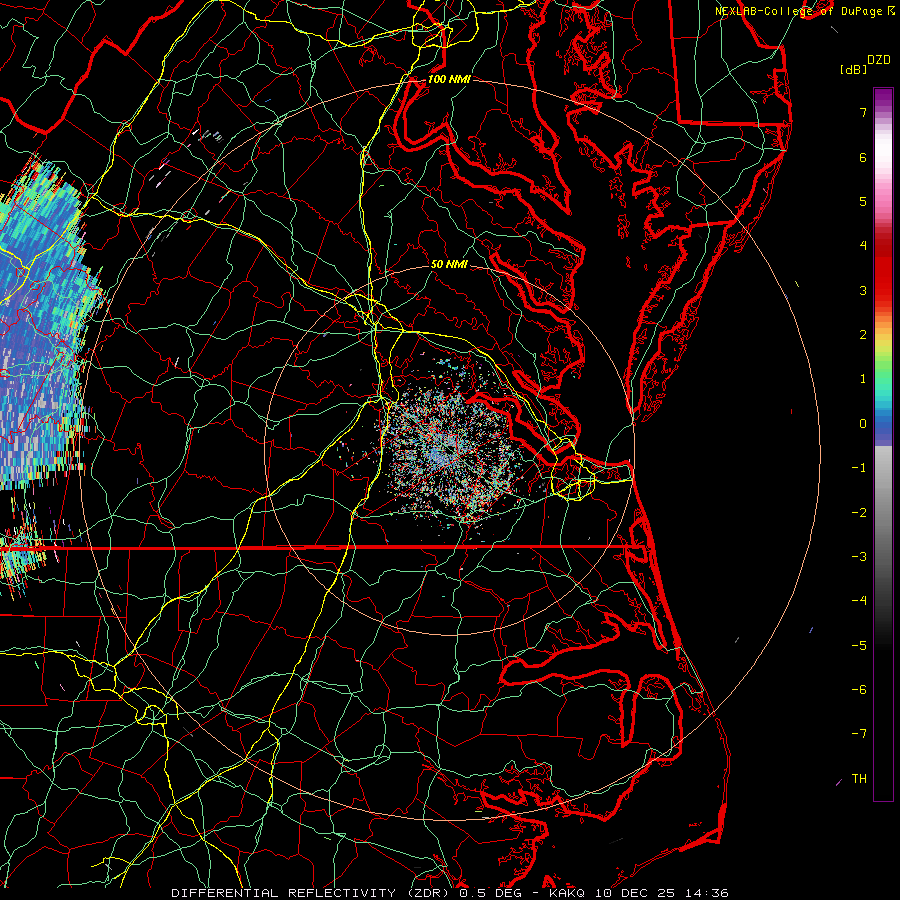Viewport: 900px width, 900px height.
Task: Click the Differential Reflectivity (ZDR) title text
Action: point(312,893)
